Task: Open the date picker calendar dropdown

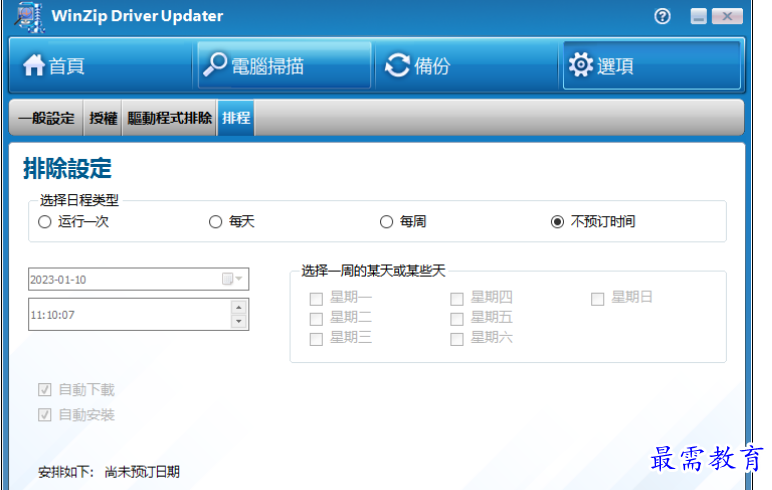Action: tap(232, 279)
